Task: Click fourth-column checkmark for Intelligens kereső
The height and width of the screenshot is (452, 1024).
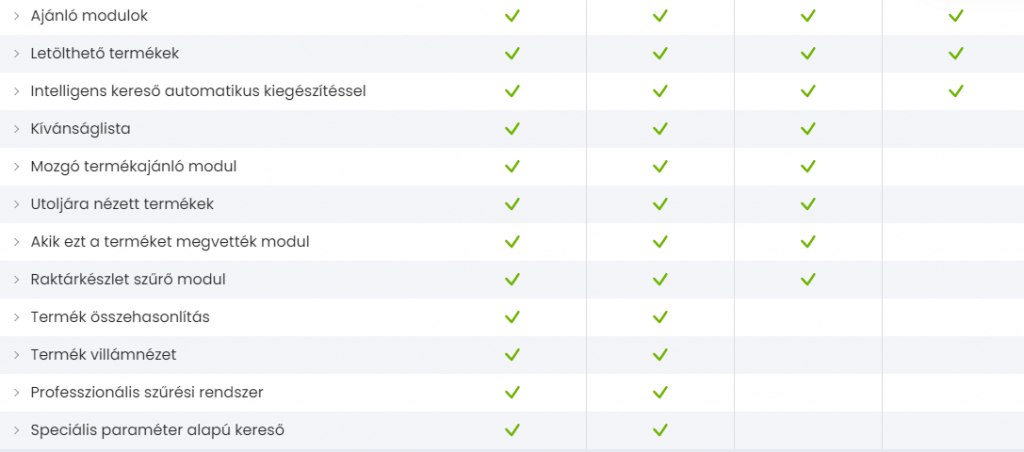Action: click(x=955, y=91)
